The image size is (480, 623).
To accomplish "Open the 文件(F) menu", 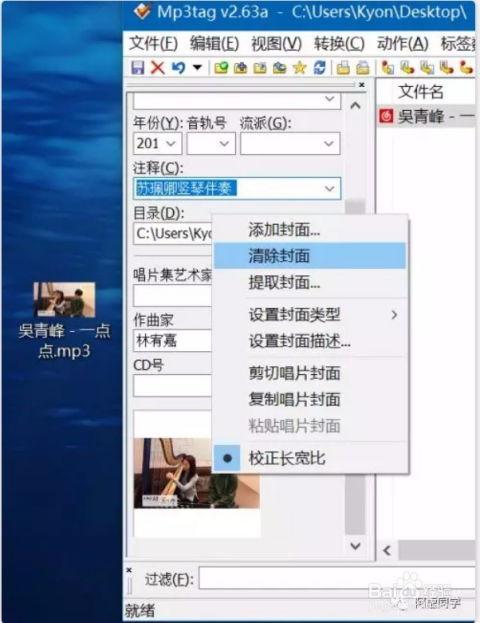I will 153,44.
